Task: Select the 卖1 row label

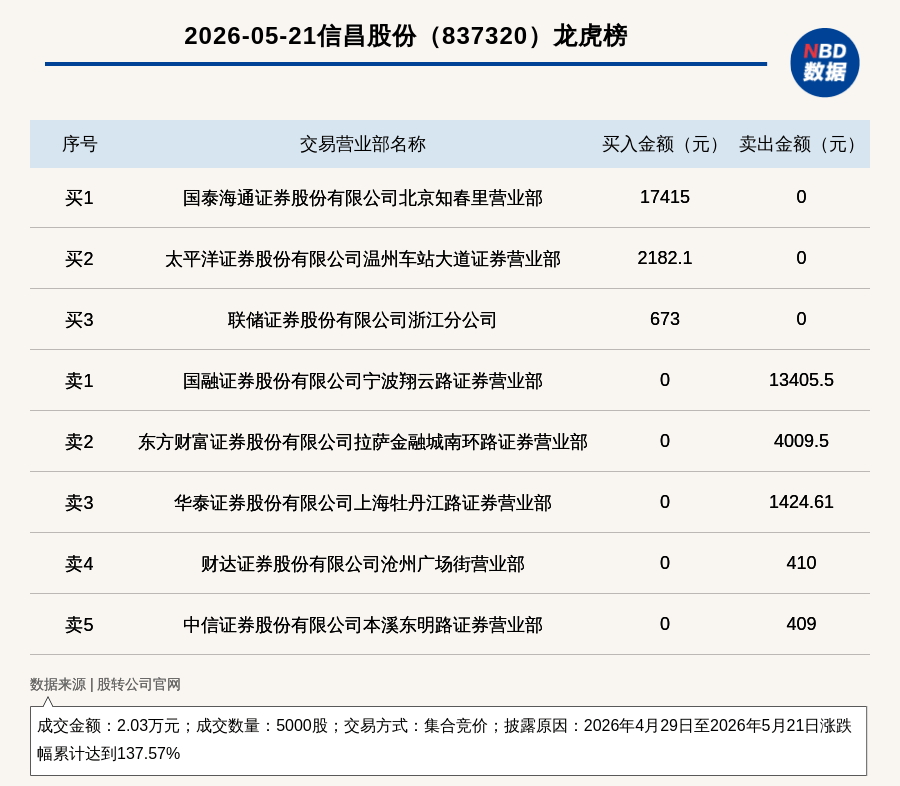Action: [79, 381]
